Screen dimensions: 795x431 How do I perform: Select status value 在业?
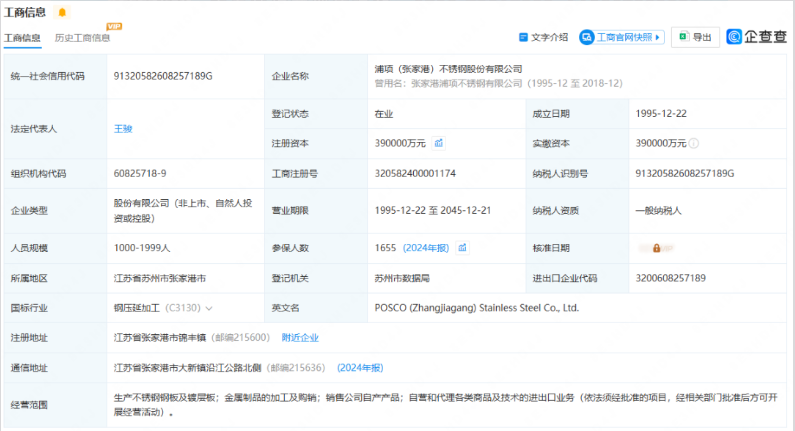click(384, 114)
